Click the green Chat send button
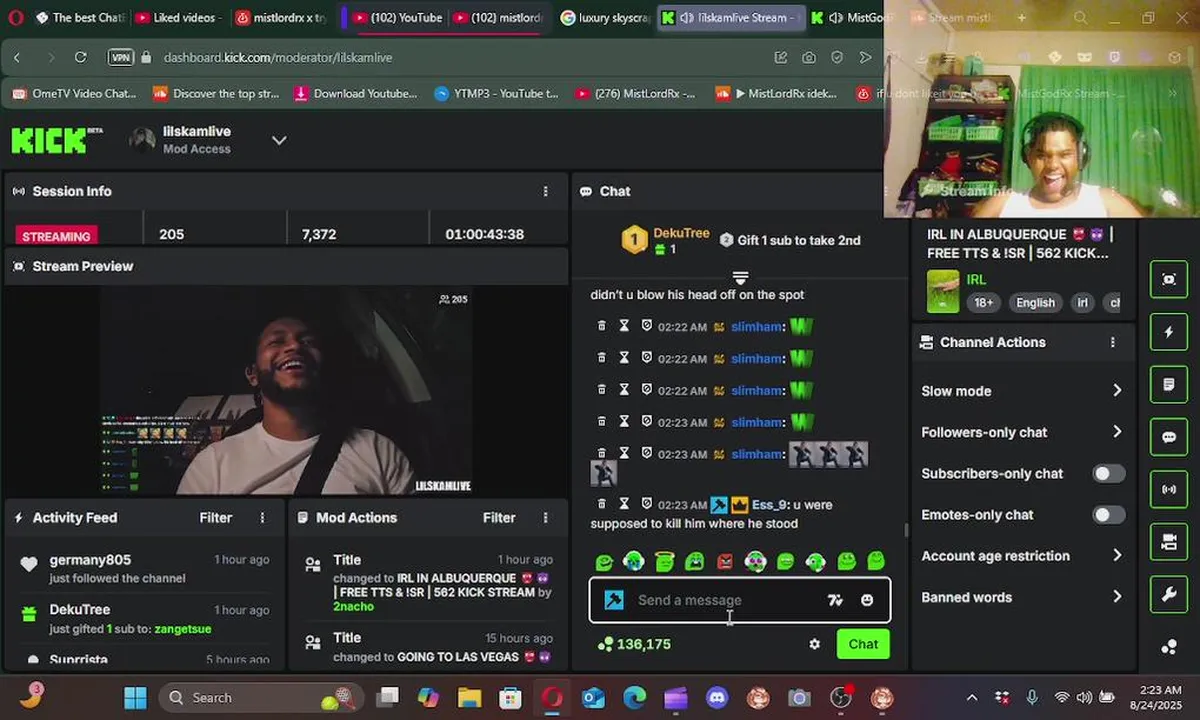Image resolution: width=1200 pixels, height=720 pixels. coord(863,644)
